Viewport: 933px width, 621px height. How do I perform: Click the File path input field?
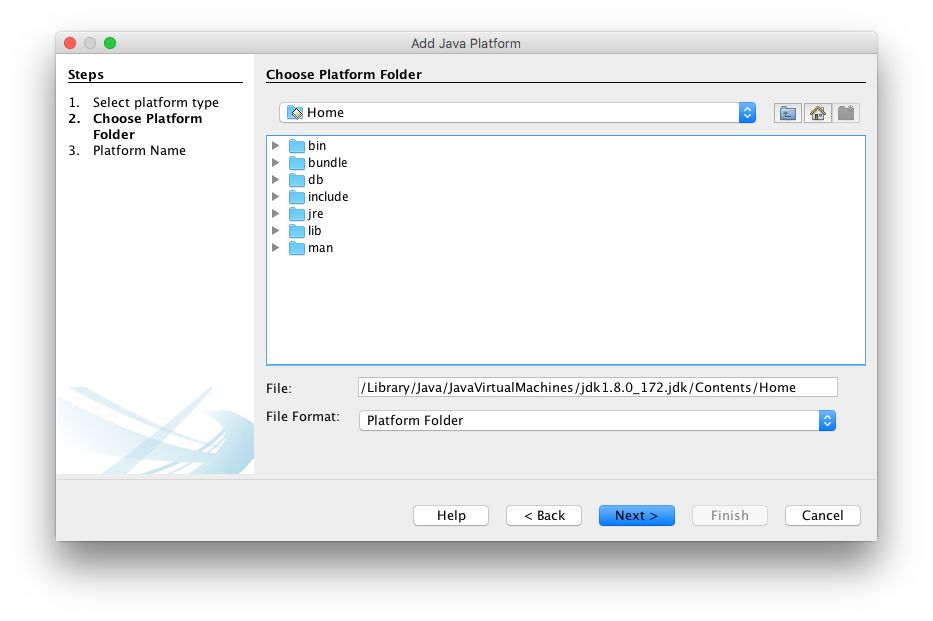pos(597,387)
